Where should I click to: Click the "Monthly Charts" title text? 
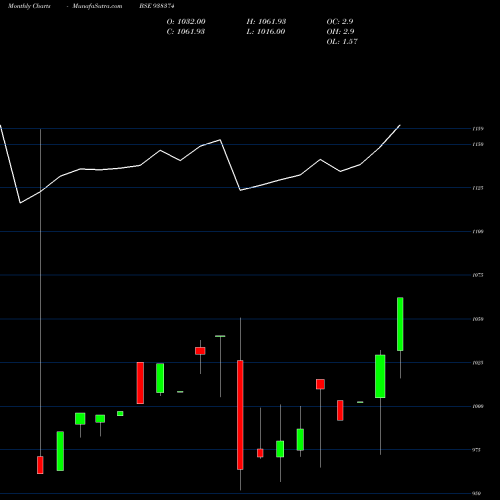click(x=29, y=6)
